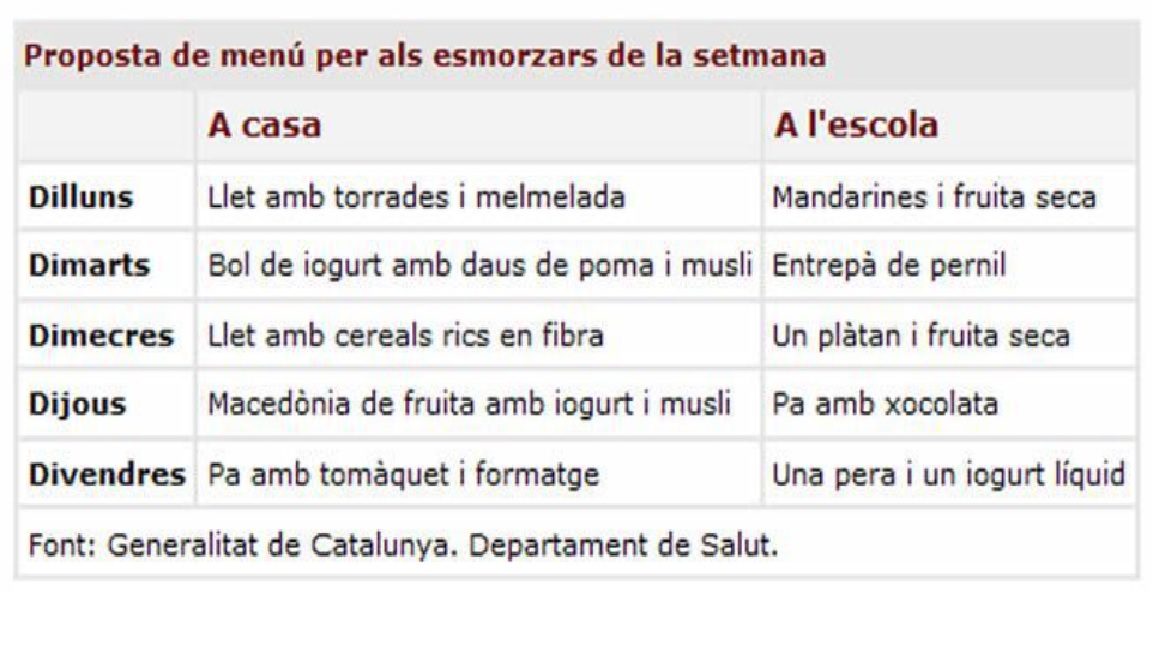Click 'Mandarines i fruita seca' cell
Screen dimensions: 1152x648
pos(934,196)
